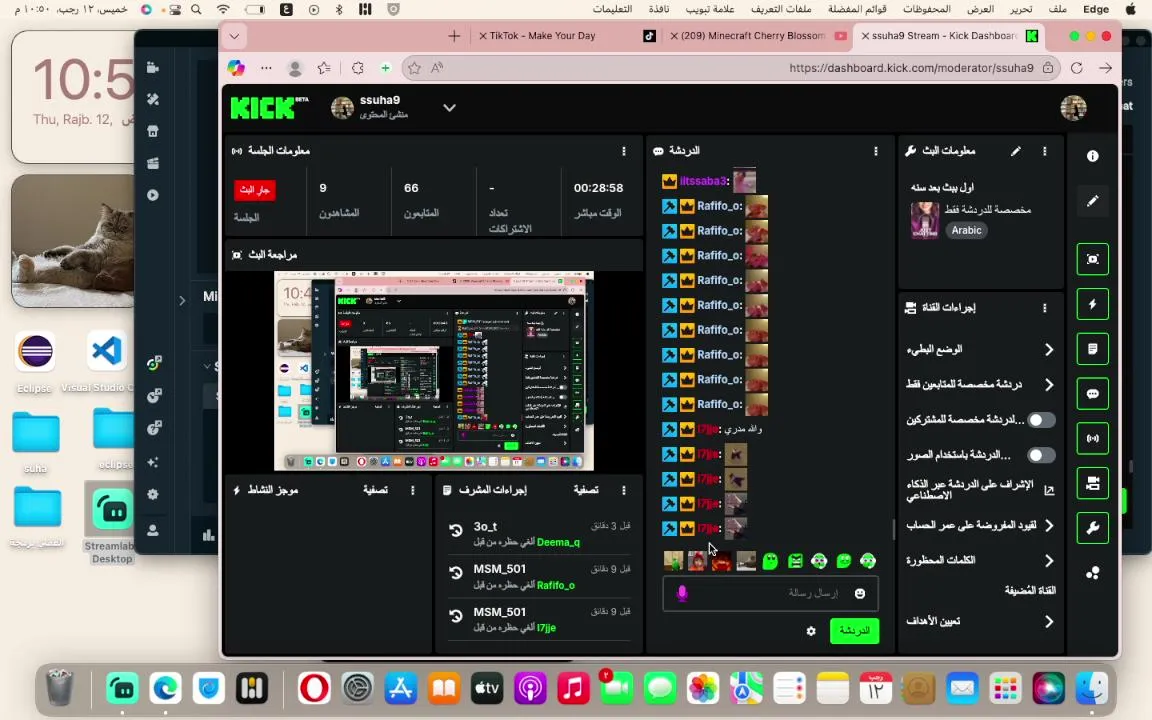Select ssuha9 Stream Kick Dashboard tab

pos(949,35)
